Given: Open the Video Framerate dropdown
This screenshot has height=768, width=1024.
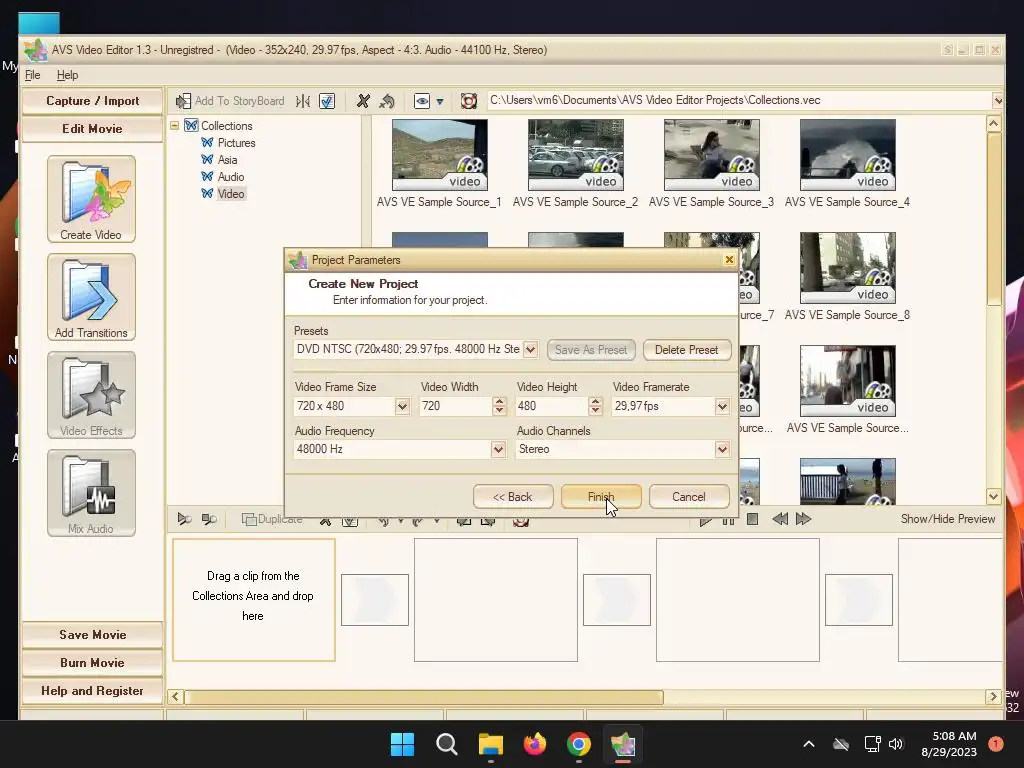Looking at the screenshot, I should 722,406.
